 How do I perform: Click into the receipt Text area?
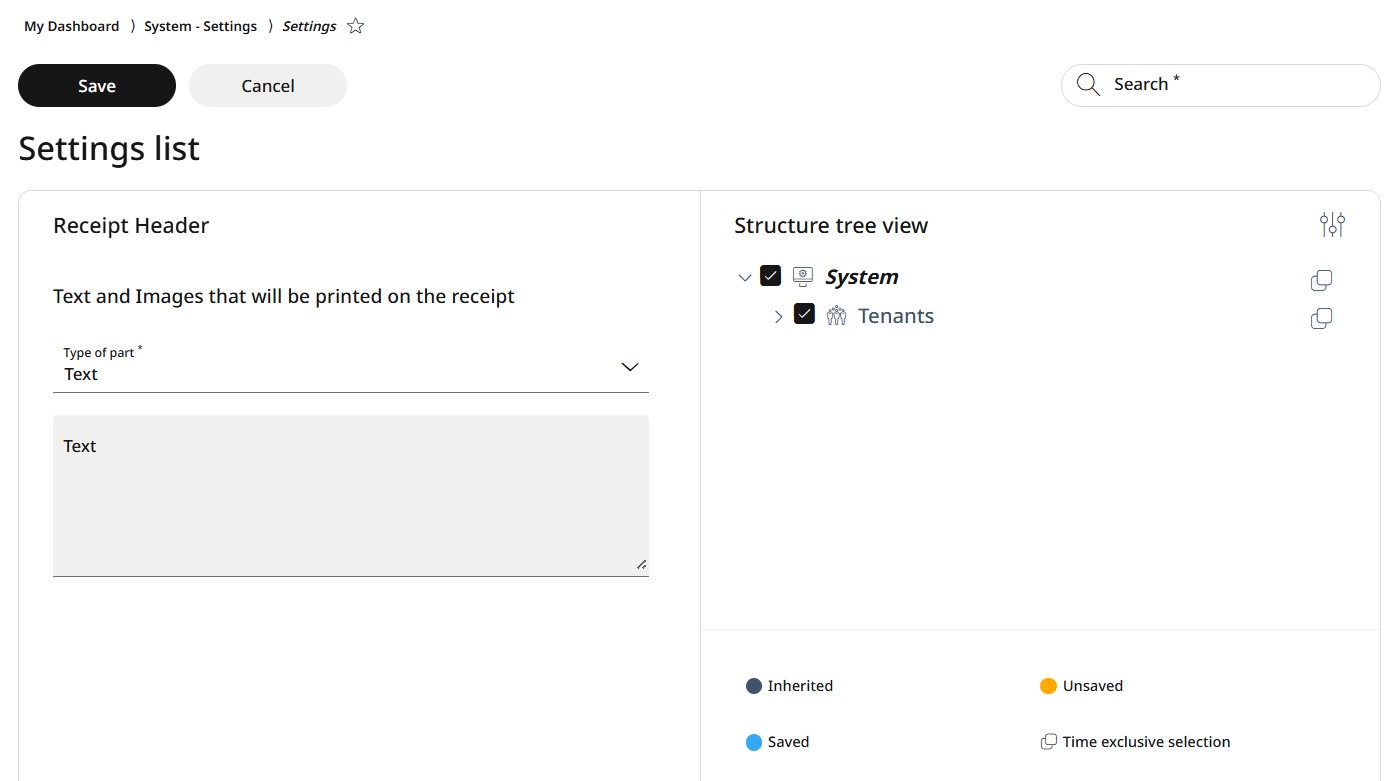351,496
